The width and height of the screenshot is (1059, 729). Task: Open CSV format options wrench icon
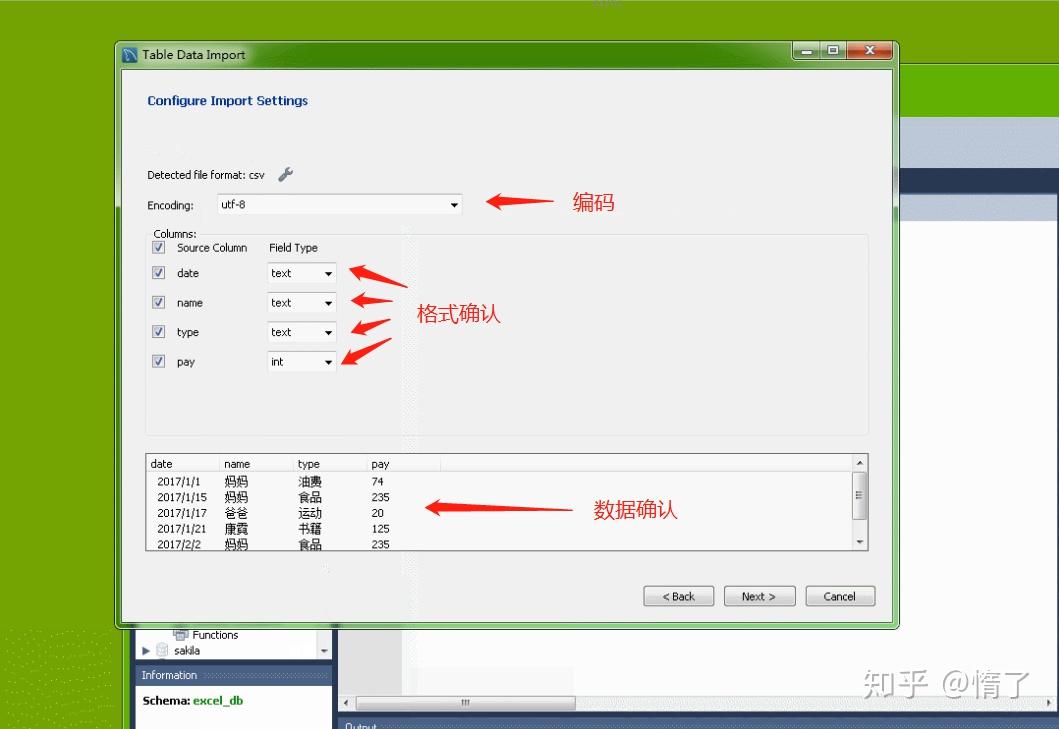(286, 174)
